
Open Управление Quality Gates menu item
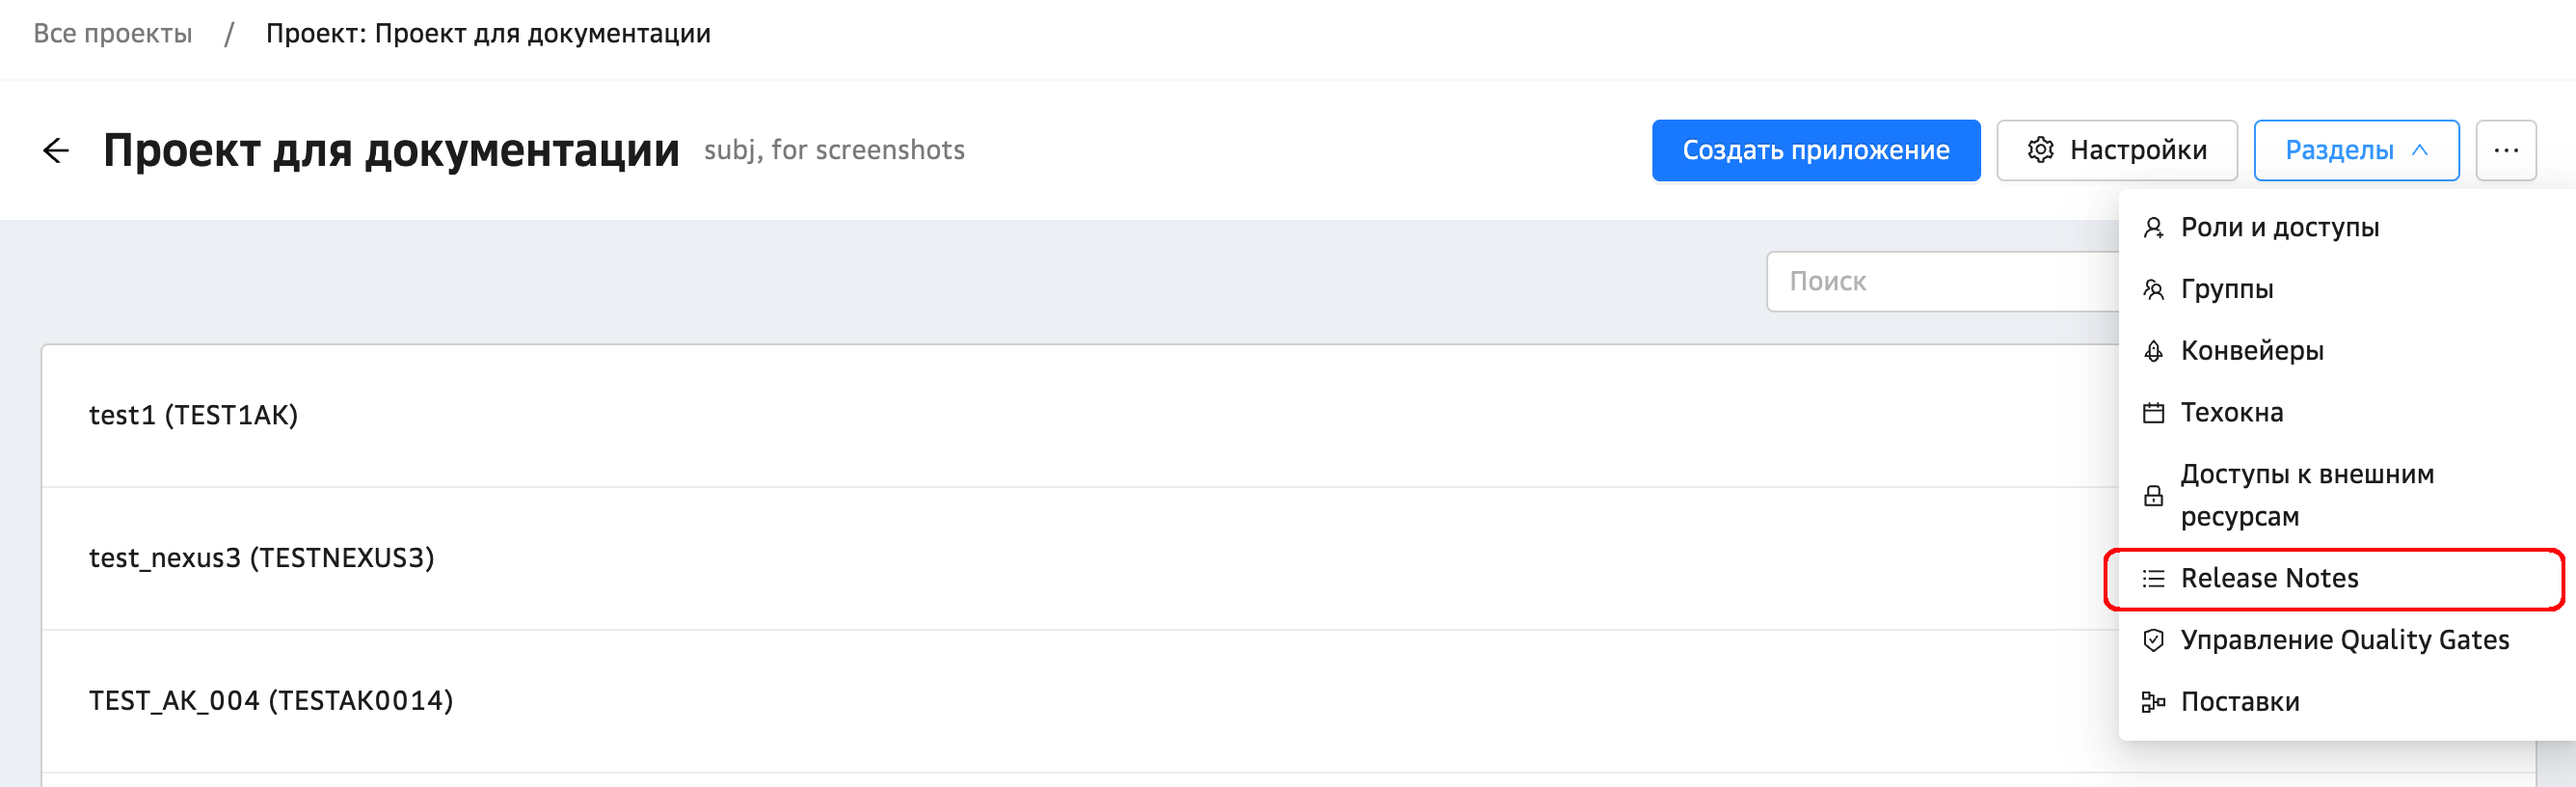(x=2344, y=641)
